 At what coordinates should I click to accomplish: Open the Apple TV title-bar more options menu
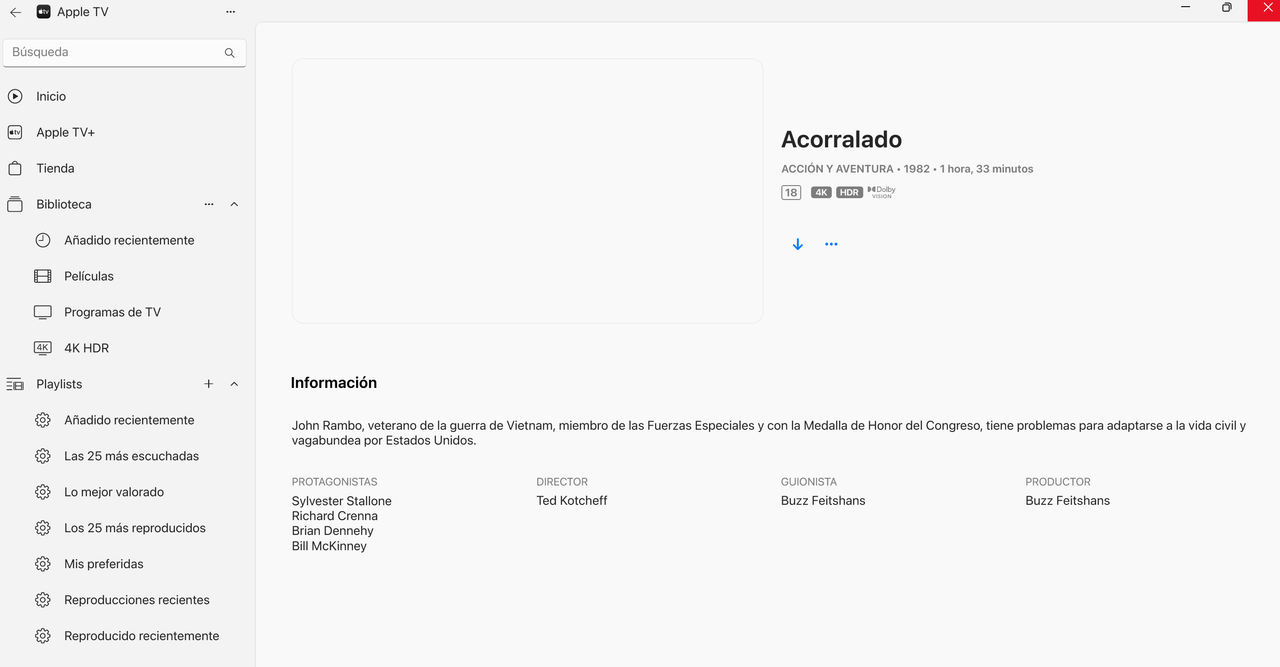[x=231, y=12]
